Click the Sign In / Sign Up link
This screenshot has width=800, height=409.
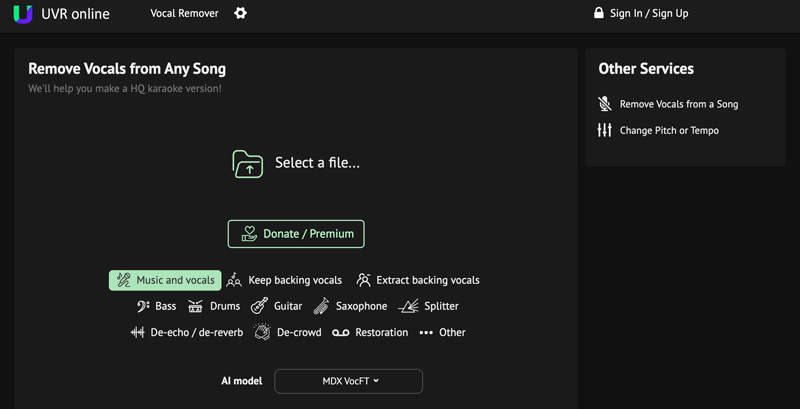649,13
